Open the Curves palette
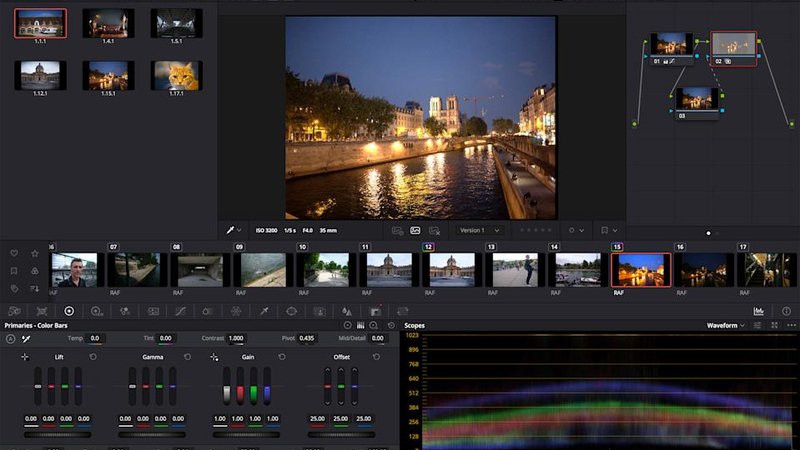Screen dimensions: 800x450 tap(180, 311)
